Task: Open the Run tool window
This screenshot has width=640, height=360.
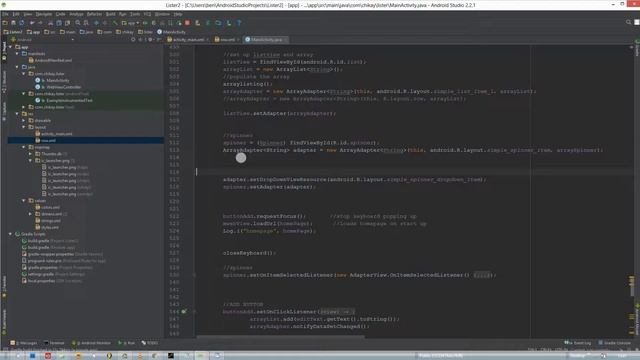Action: 127,343
